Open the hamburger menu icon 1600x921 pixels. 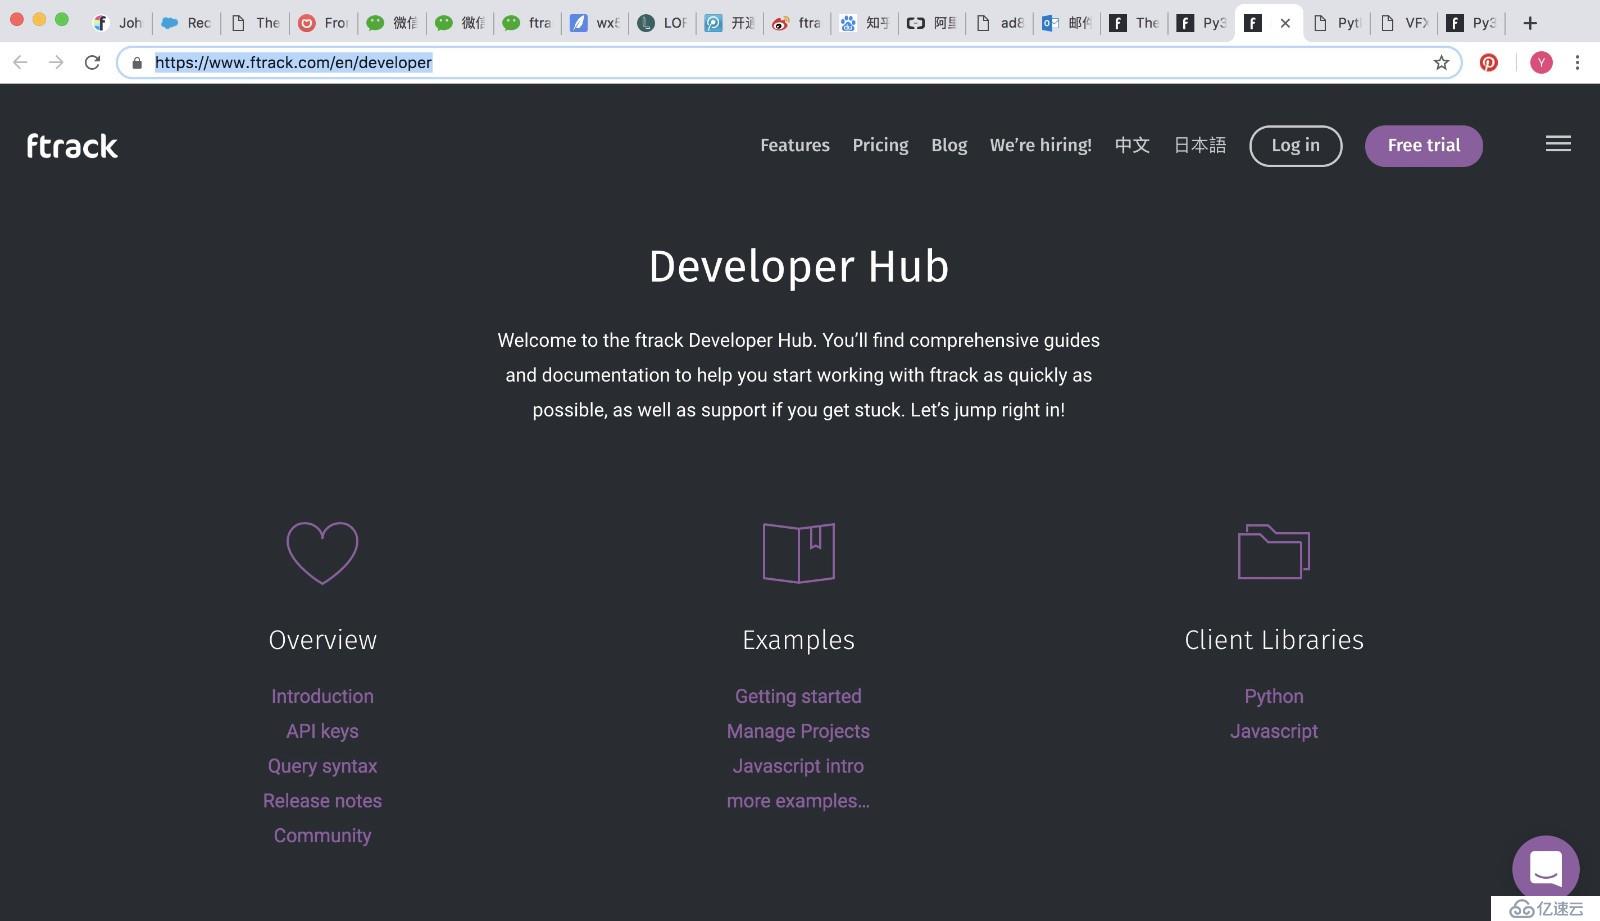[x=1558, y=144]
